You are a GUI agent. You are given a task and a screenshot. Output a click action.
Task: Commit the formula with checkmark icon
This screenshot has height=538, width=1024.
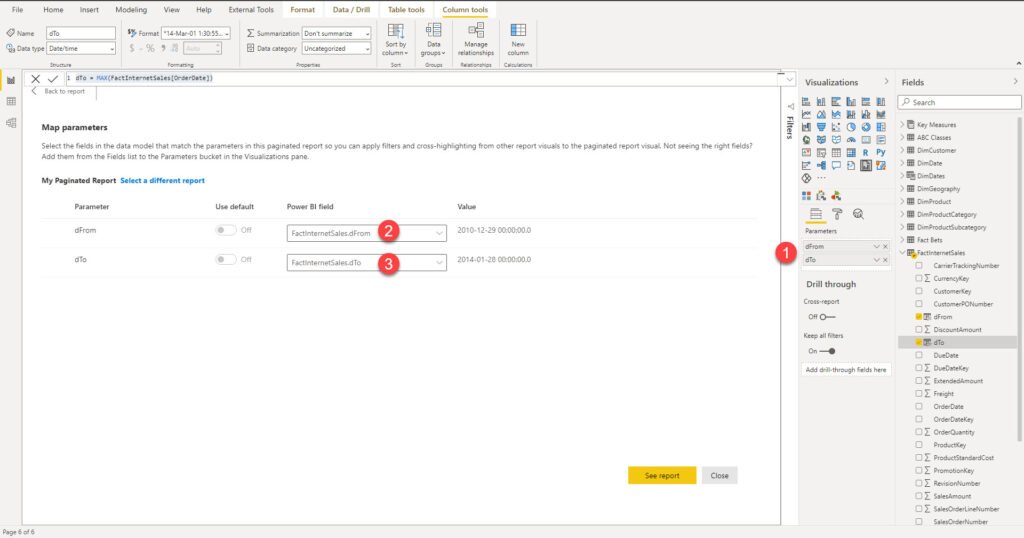[x=53, y=78]
